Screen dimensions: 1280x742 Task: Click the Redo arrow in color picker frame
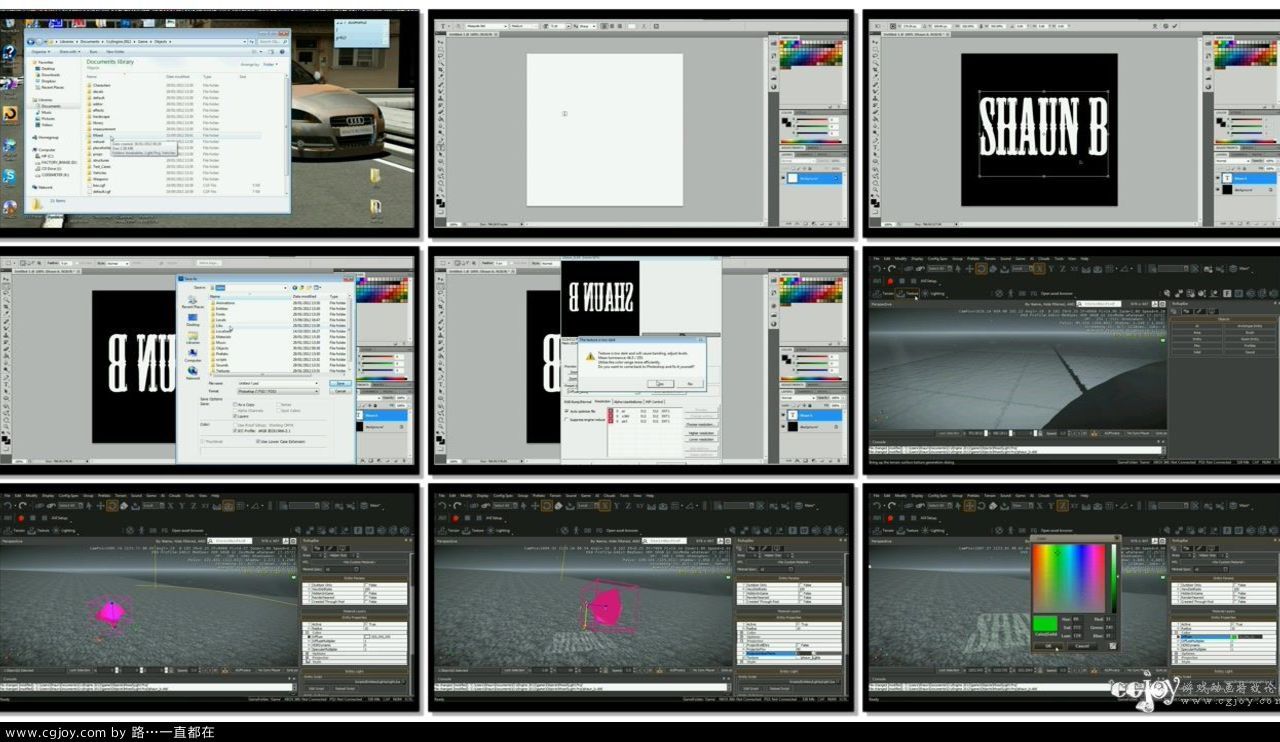click(x=891, y=506)
